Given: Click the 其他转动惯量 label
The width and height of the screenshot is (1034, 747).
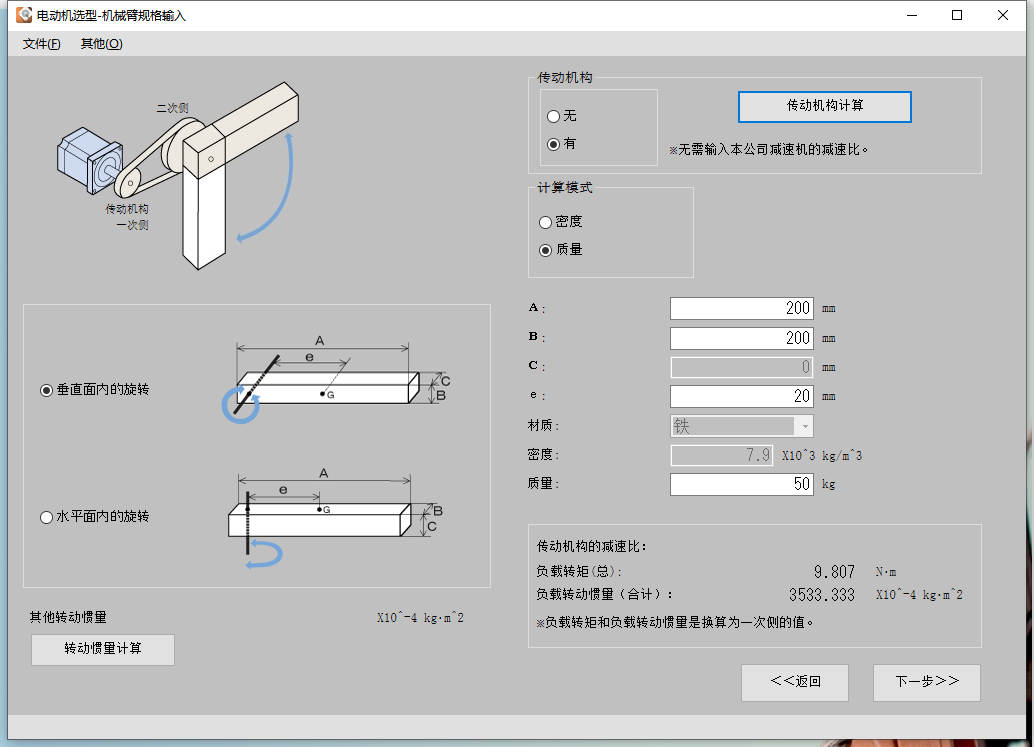Looking at the screenshot, I should (x=68, y=617).
